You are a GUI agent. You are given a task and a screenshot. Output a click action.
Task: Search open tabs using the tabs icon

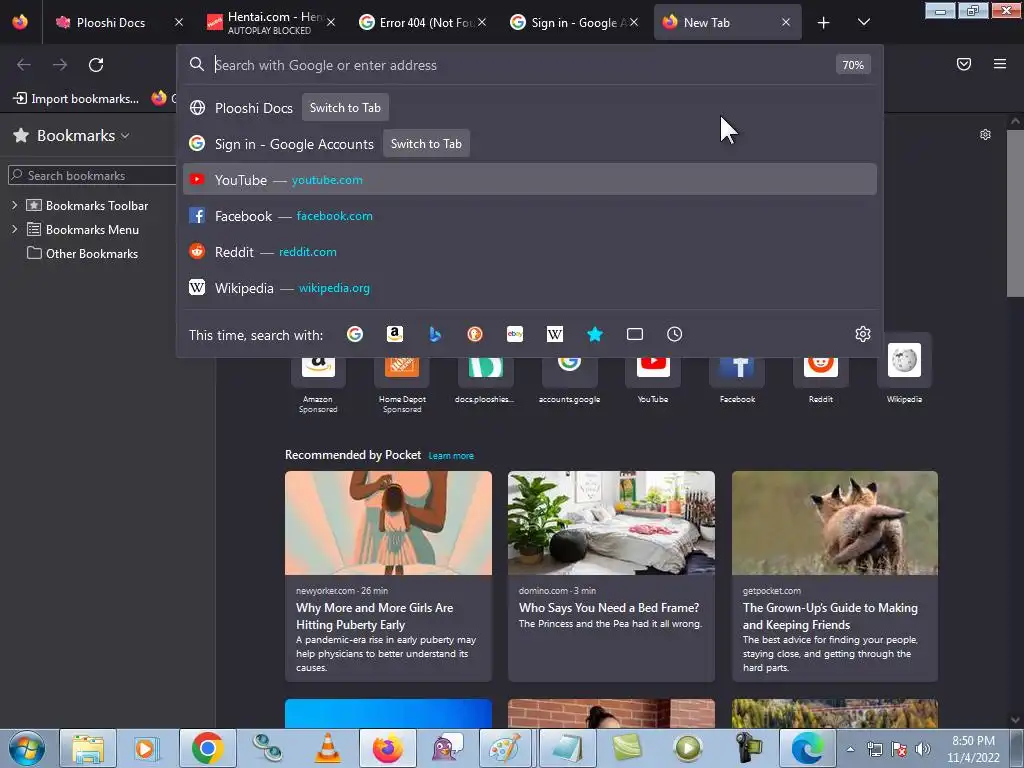pyautogui.click(x=635, y=334)
